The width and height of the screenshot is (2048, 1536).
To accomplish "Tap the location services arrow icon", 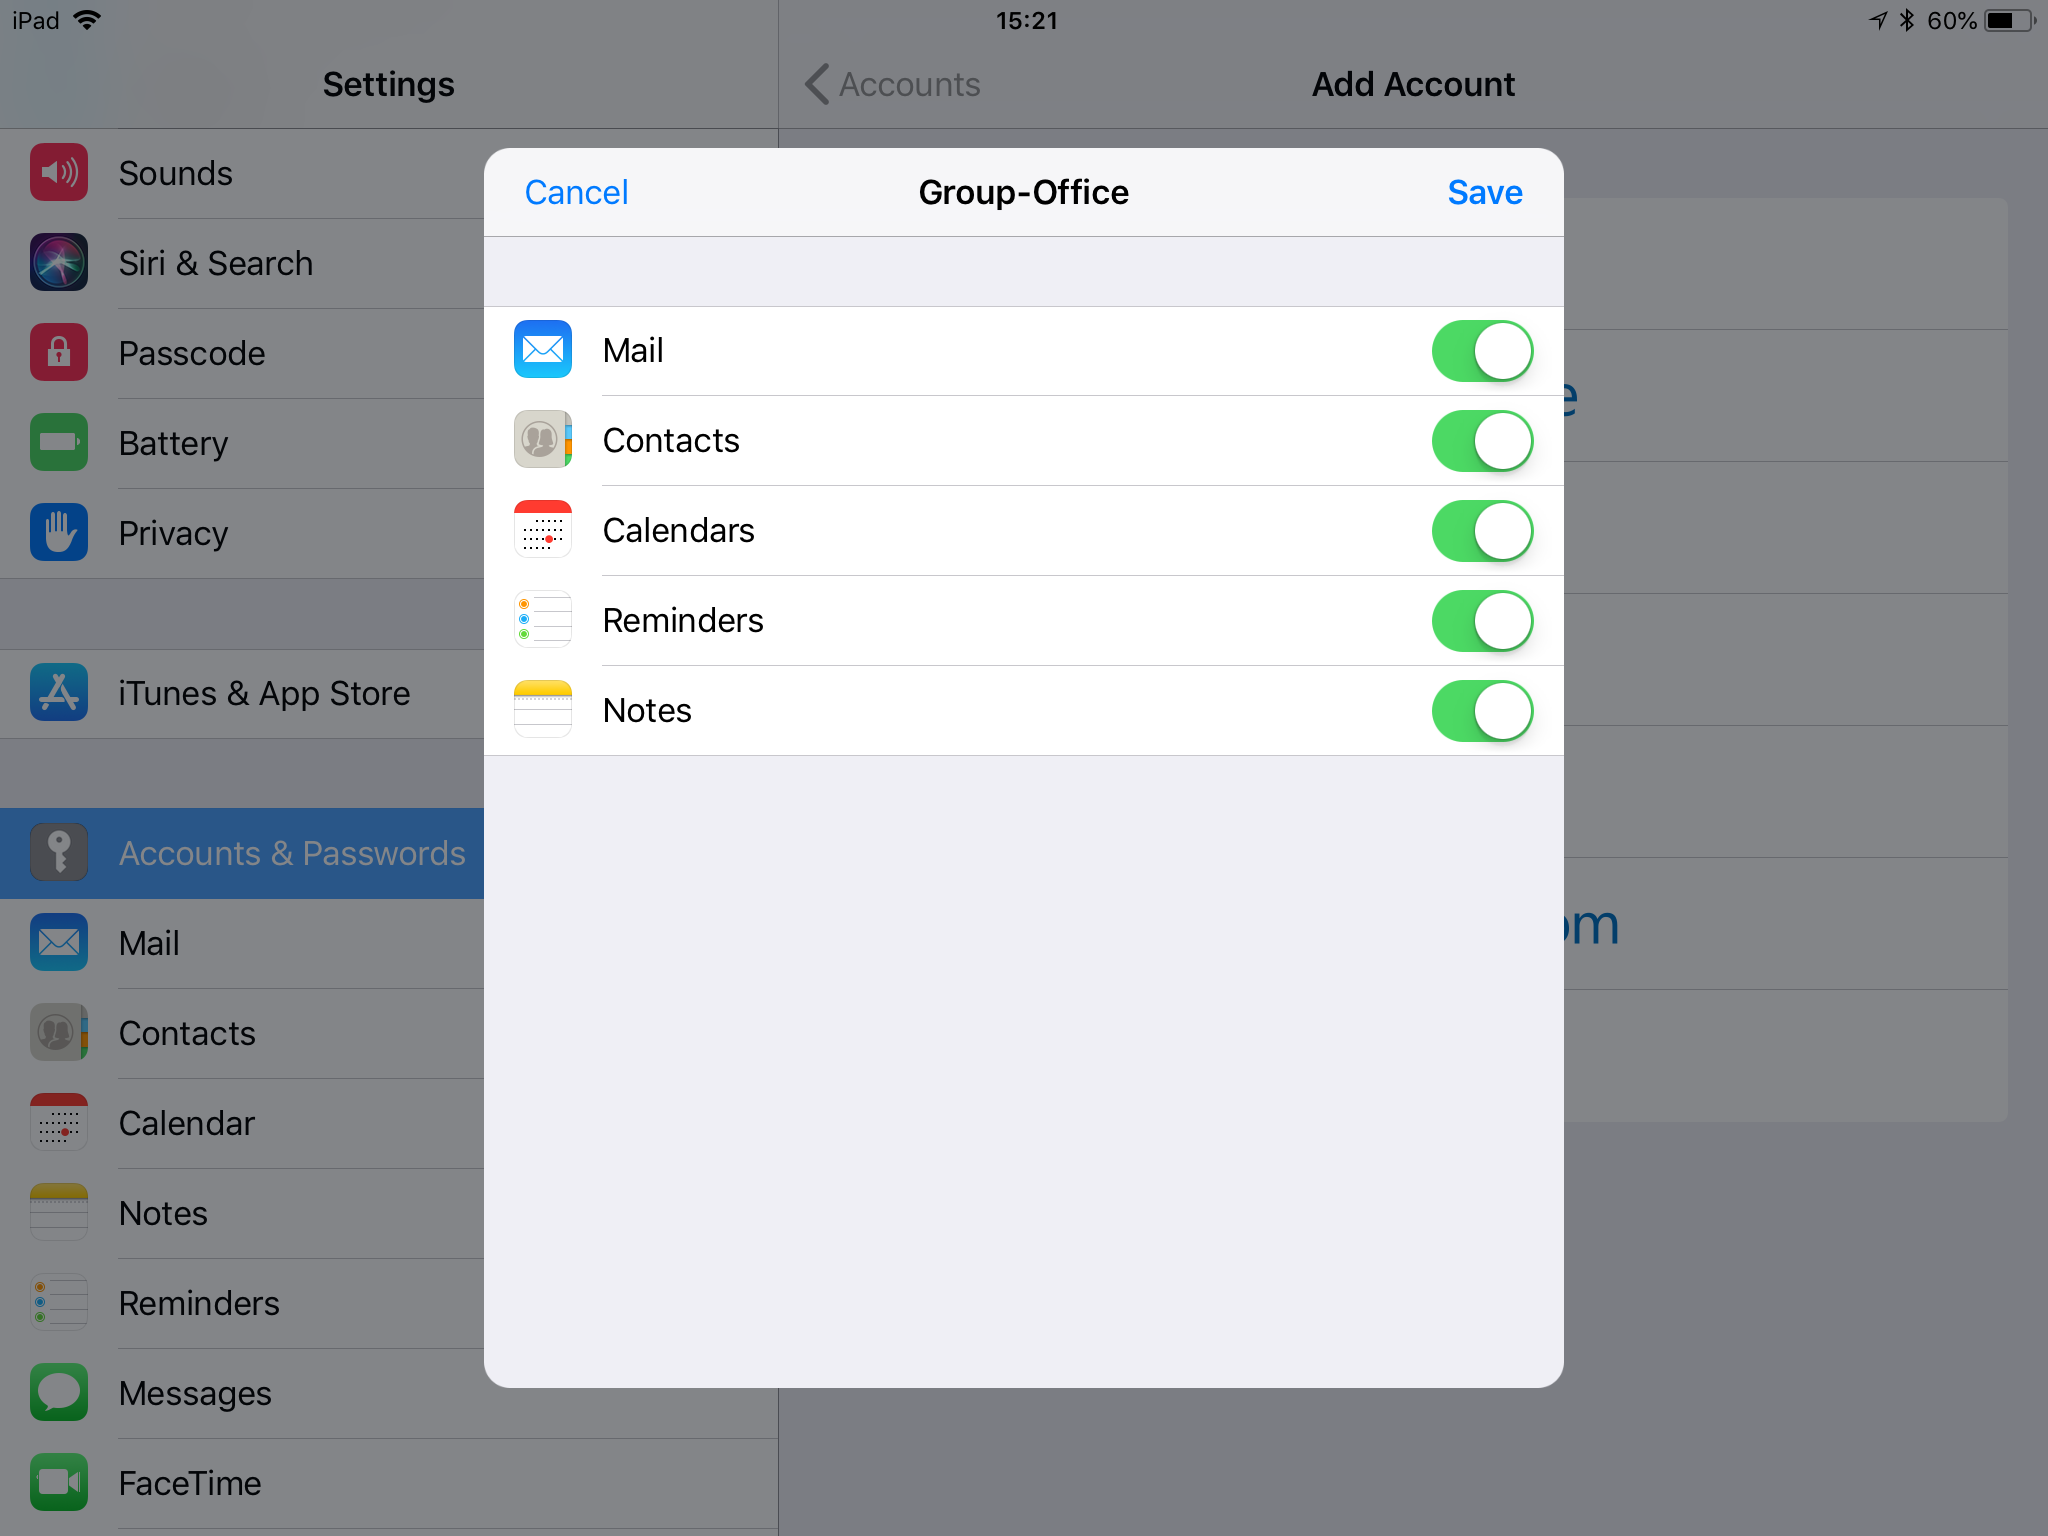I will click(1879, 20).
